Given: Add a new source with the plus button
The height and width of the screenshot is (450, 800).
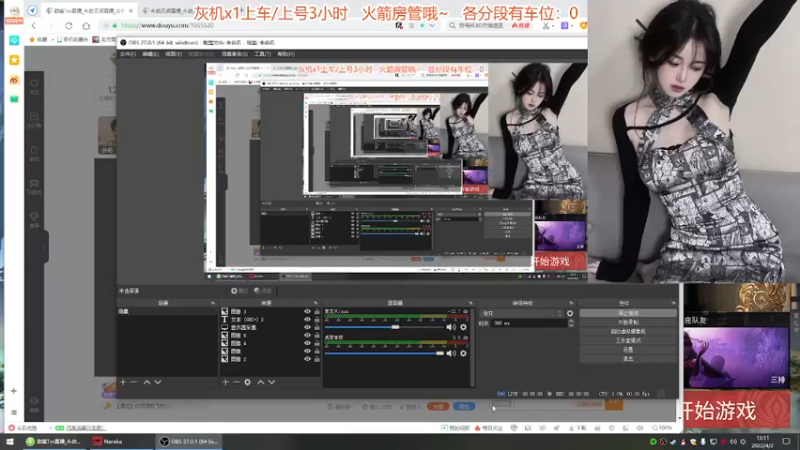Looking at the screenshot, I should pos(225,382).
